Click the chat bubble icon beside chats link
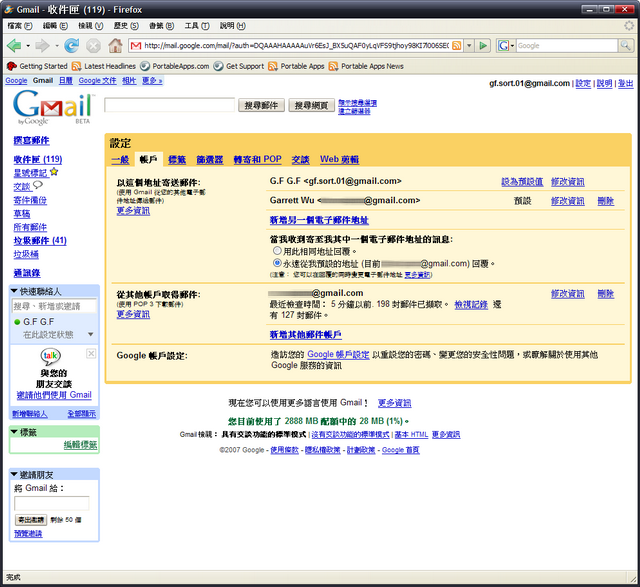Viewport: 640px width, 587px height. (38, 185)
